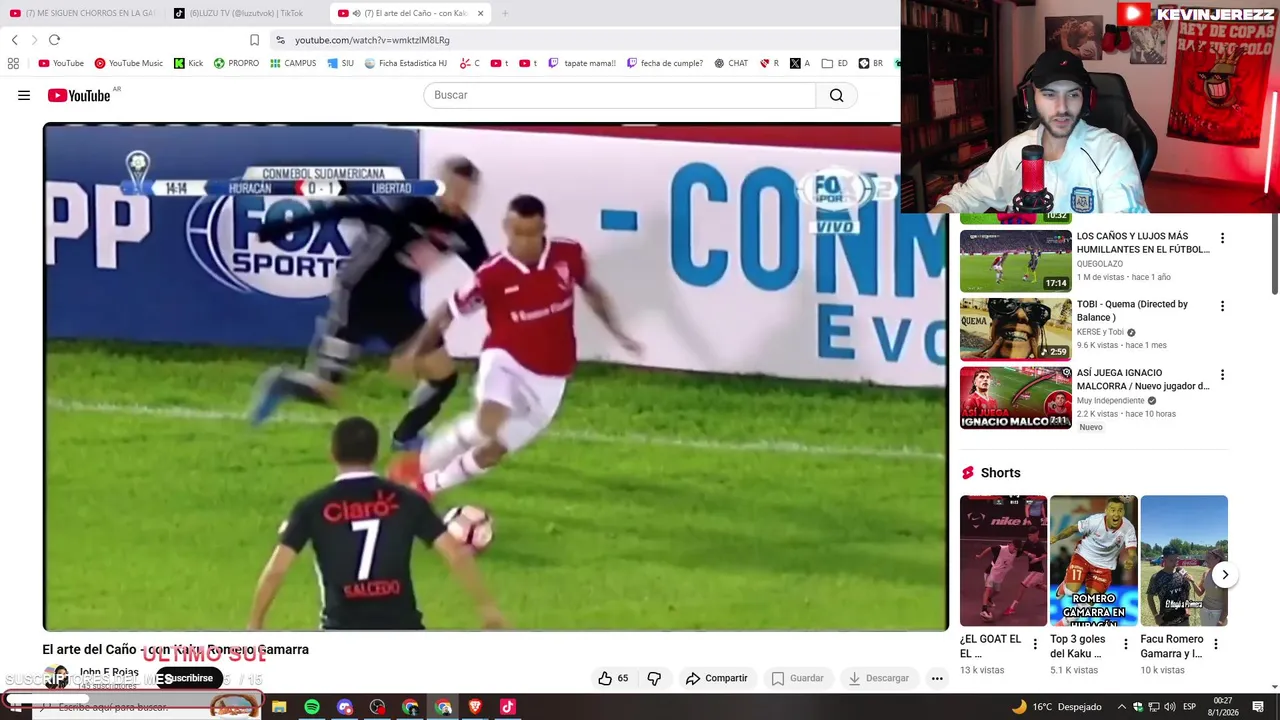
Task: Show next Shorts with arrow
Action: [1224, 575]
